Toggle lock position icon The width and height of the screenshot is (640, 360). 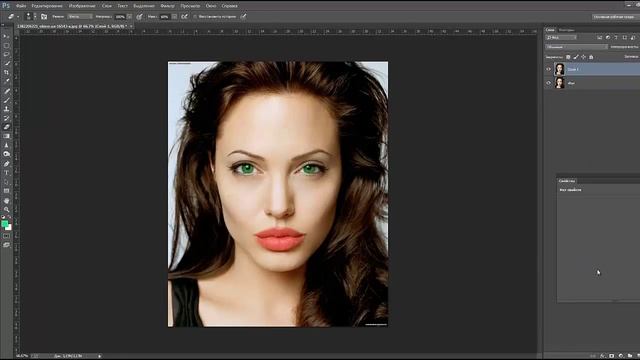(583, 57)
